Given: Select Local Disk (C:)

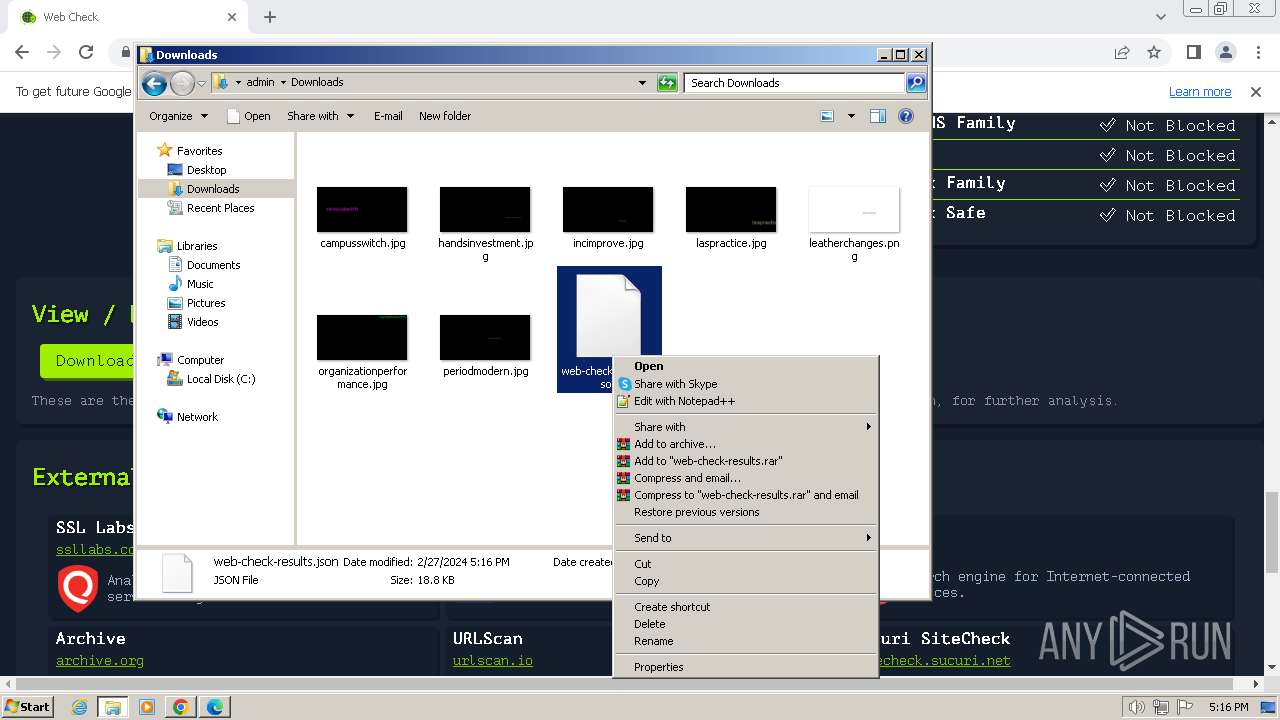Looking at the screenshot, I should click(220, 379).
